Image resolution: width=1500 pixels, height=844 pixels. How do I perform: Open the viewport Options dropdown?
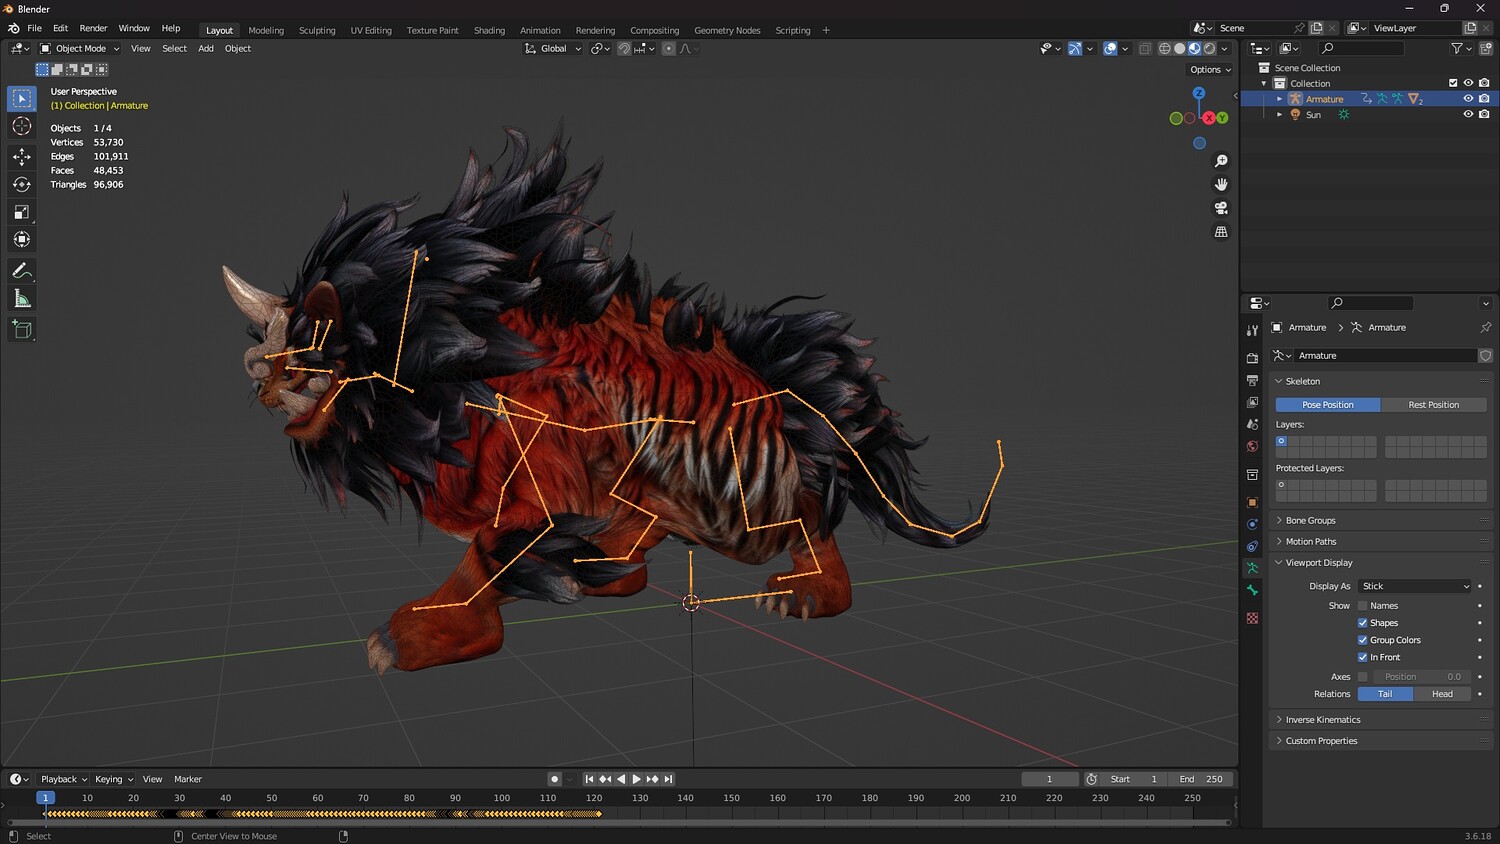pos(1210,70)
